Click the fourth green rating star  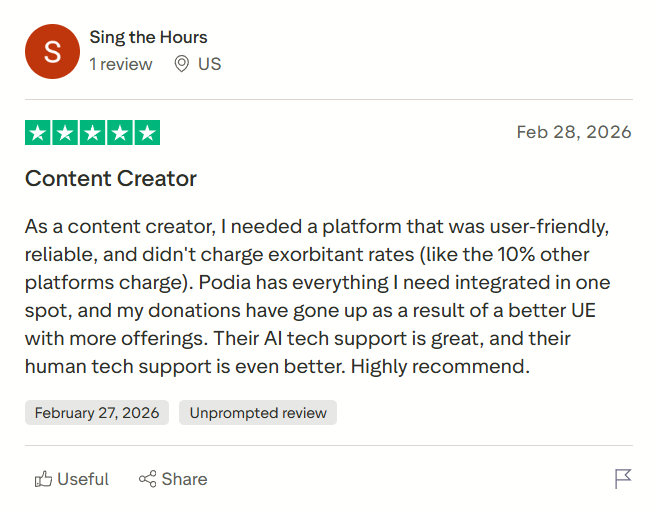pos(120,133)
